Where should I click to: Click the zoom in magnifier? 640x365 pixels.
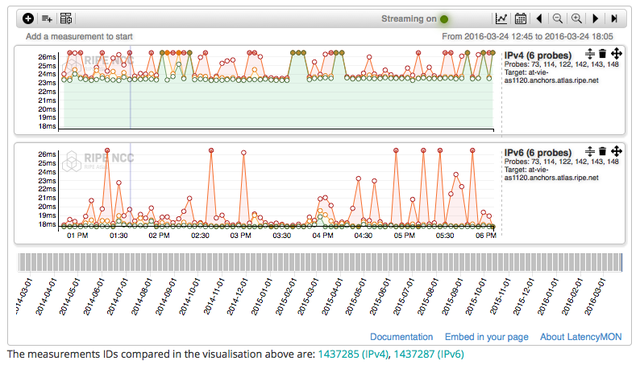pos(576,18)
